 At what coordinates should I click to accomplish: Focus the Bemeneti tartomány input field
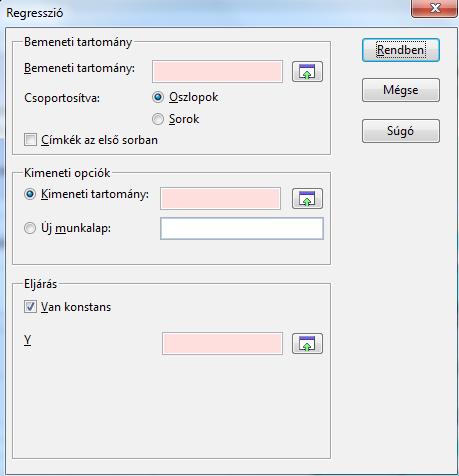pos(217,71)
